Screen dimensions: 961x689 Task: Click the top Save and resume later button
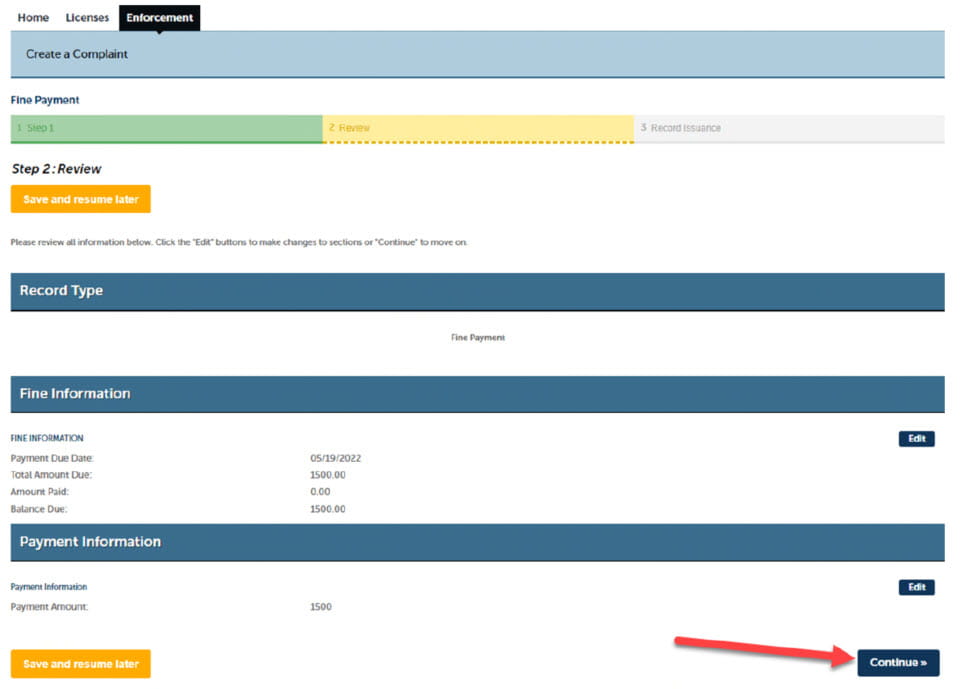(80, 199)
